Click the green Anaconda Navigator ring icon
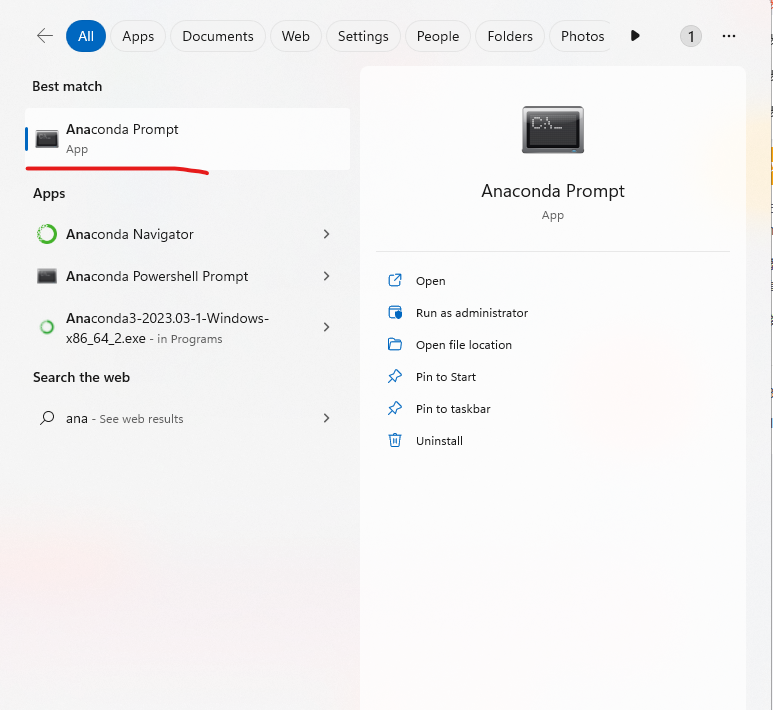 tap(47, 234)
